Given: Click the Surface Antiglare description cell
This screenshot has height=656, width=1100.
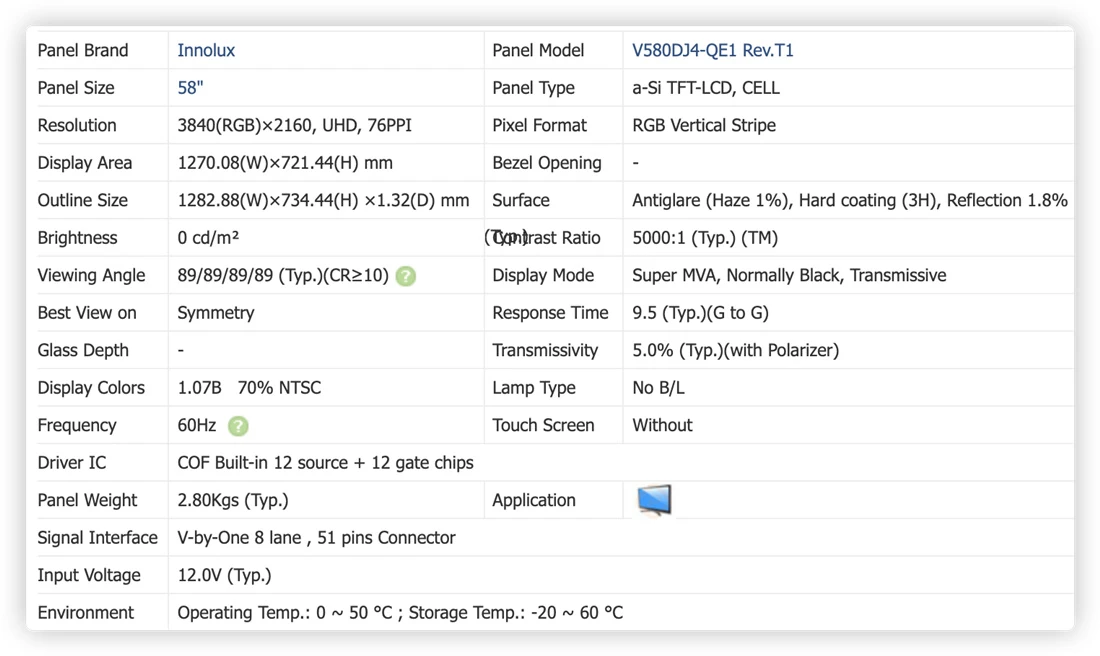Looking at the screenshot, I should [x=850, y=201].
